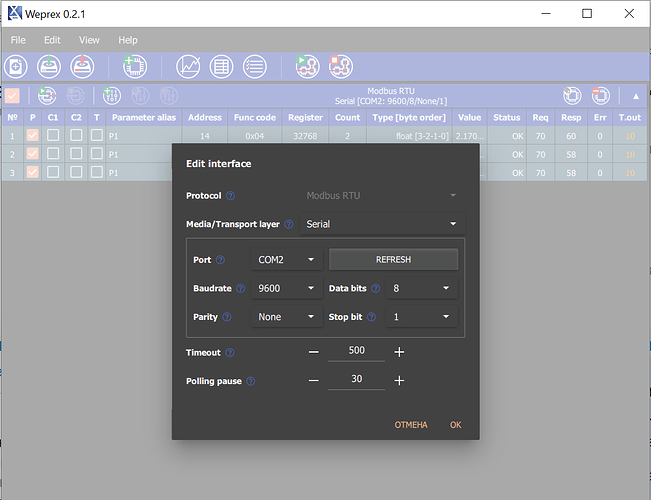Click the REFRESH ports button
Screen dimensions: 651x500
394,260
